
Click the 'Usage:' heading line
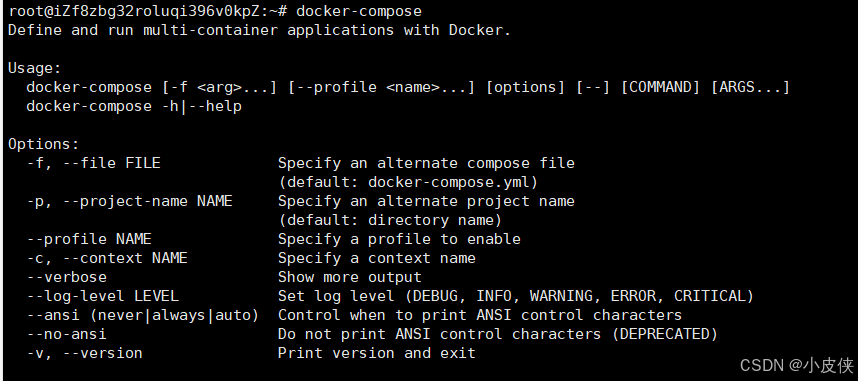pos(35,68)
